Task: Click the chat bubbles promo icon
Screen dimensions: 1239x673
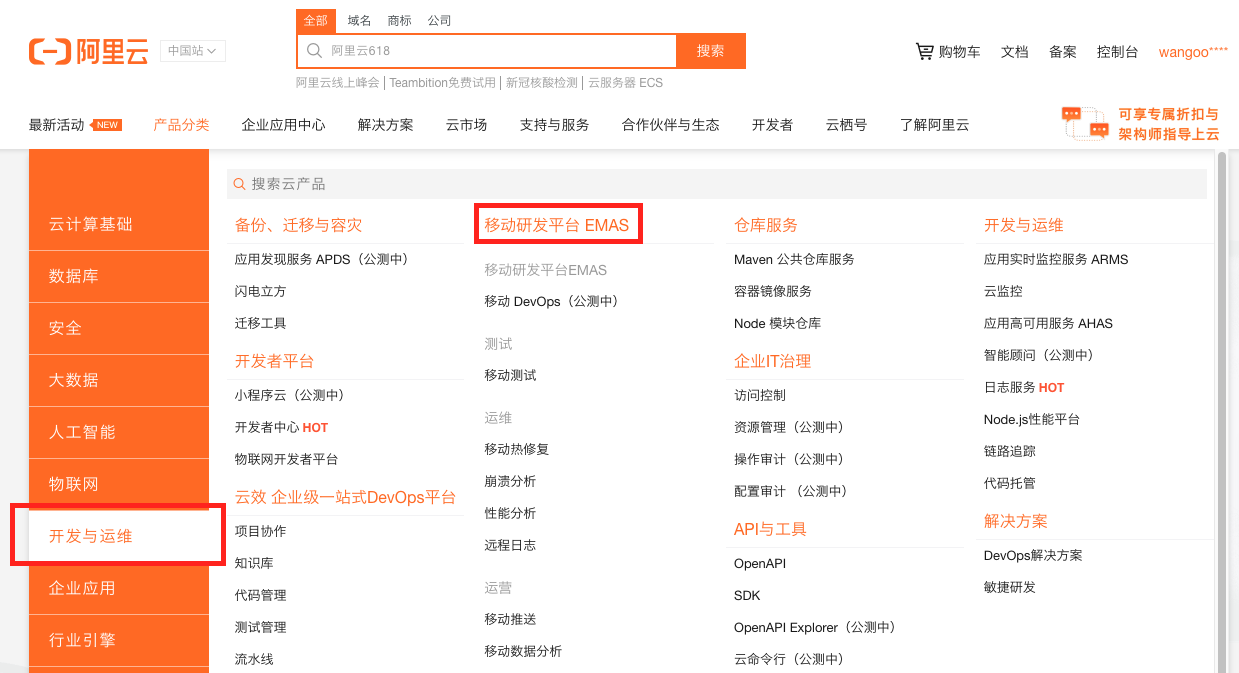Action: (x=1085, y=123)
